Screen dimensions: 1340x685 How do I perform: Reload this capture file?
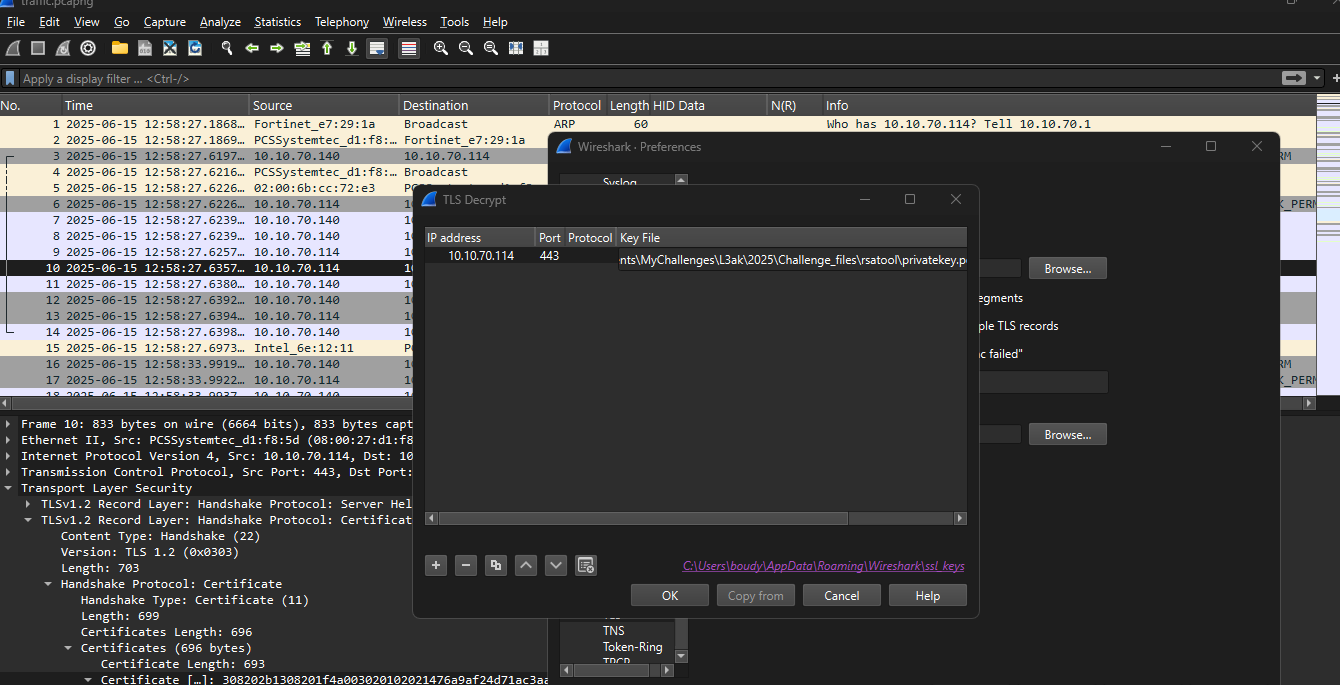(x=195, y=48)
